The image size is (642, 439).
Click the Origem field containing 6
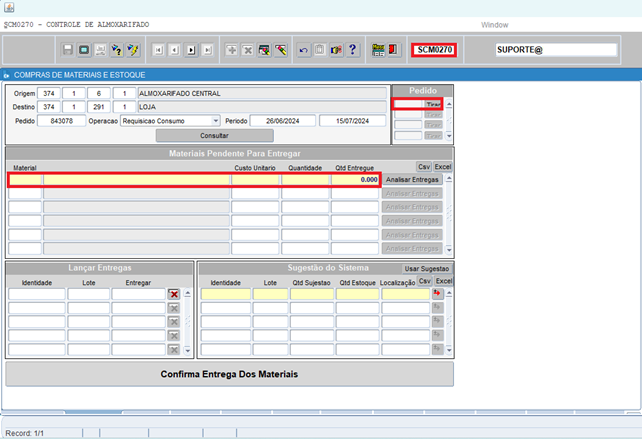99,93
